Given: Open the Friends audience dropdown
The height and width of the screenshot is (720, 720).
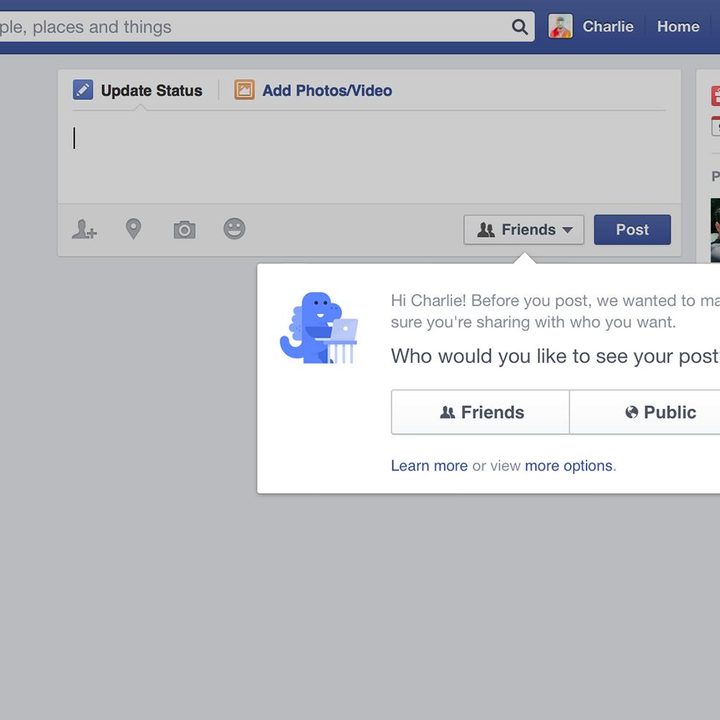Looking at the screenshot, I should coord(524,230).
